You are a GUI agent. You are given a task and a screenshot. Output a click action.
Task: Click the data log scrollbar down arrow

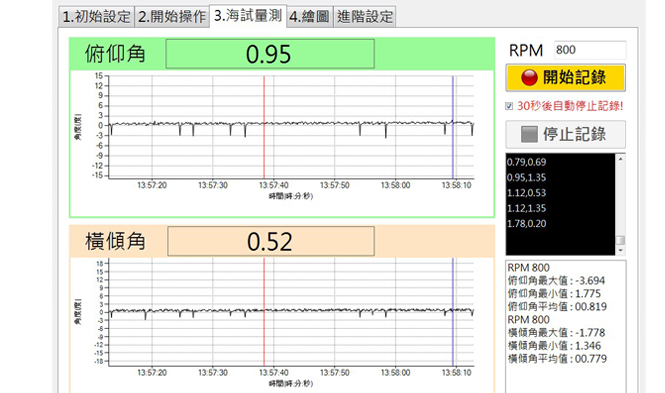[x=620, y=251]
